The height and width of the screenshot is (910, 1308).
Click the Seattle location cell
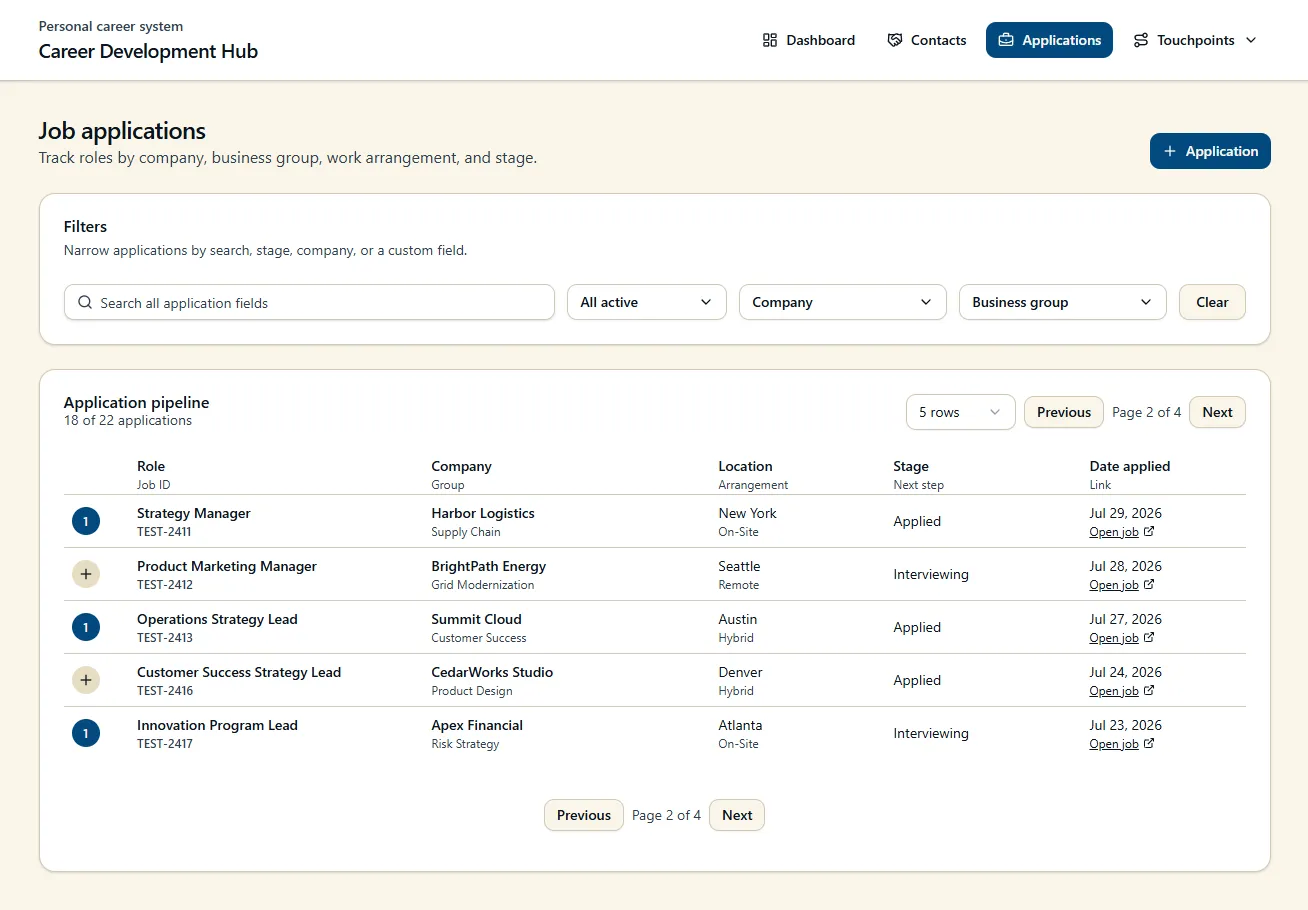tap(739, 566)
